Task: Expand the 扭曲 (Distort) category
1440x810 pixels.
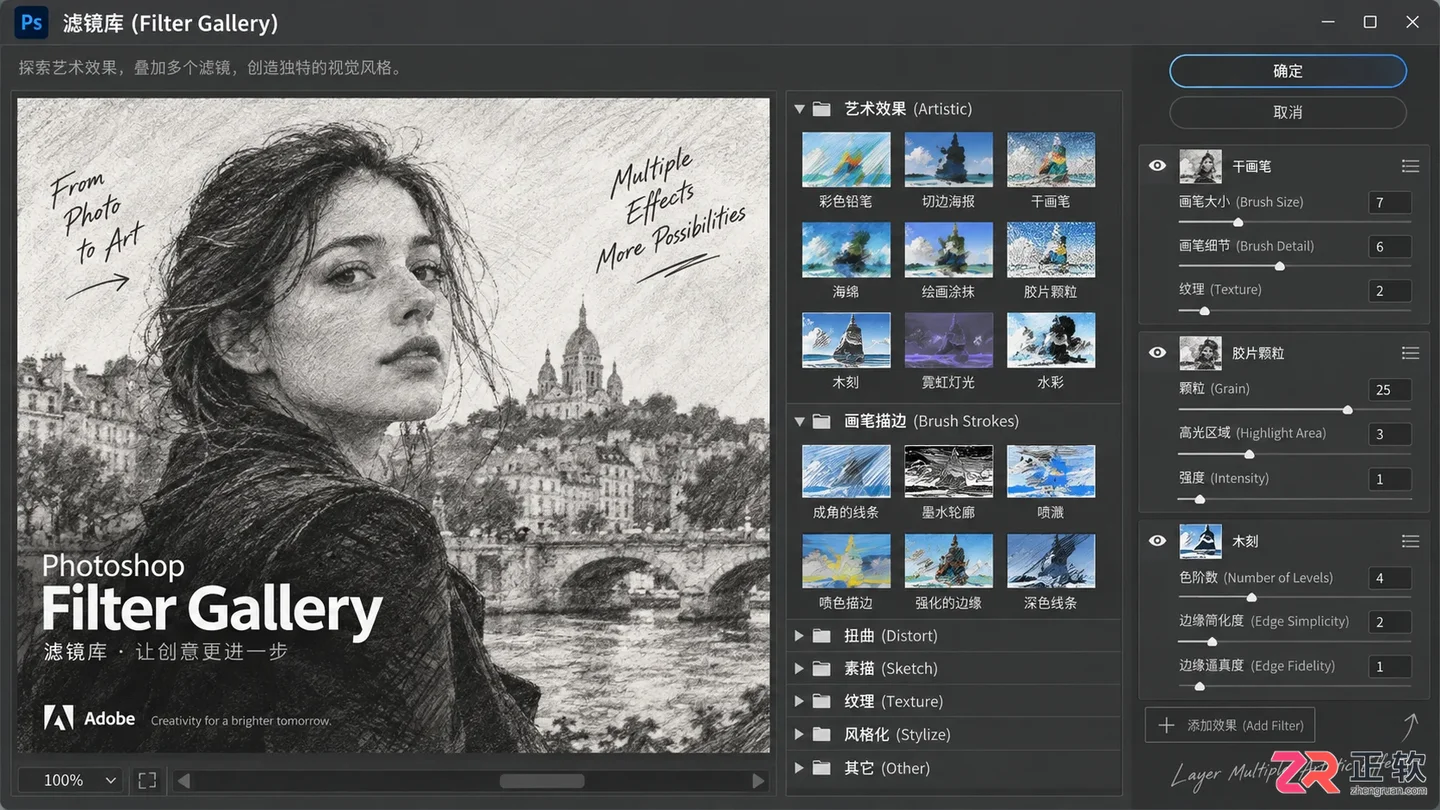Action: [x=799, y=636]
